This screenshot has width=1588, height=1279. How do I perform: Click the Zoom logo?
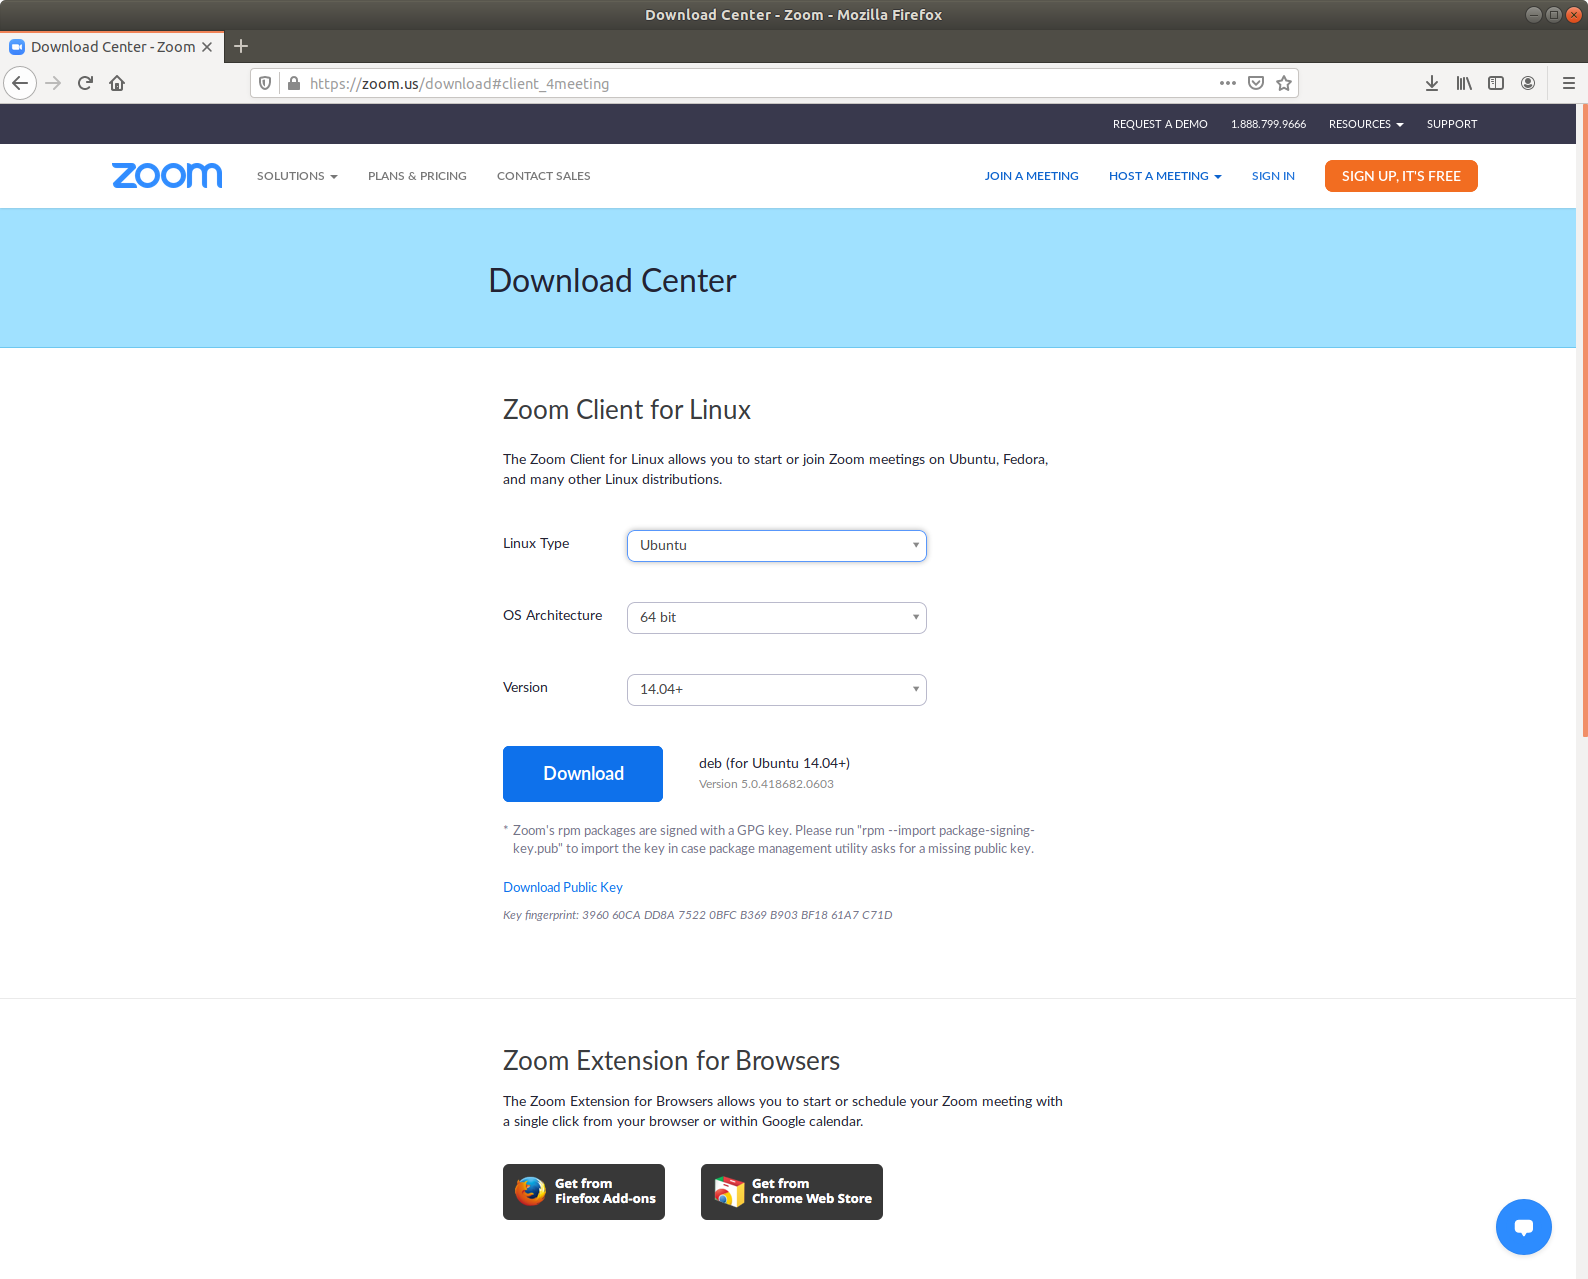(x=167, y=176)
